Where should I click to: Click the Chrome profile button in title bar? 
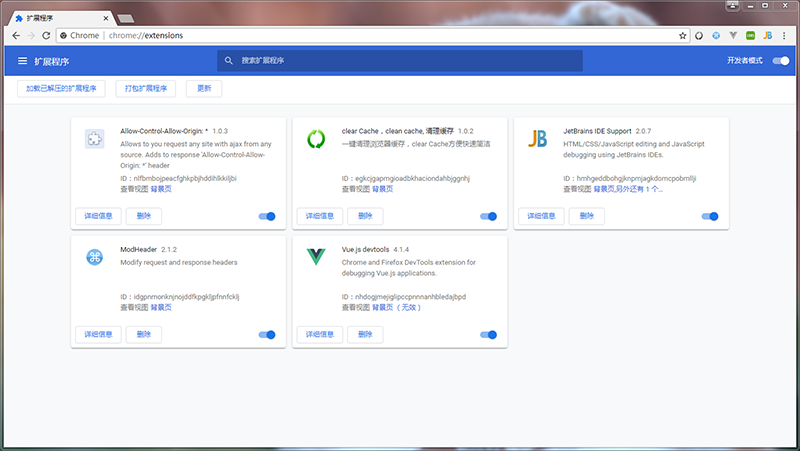point(733,5)
